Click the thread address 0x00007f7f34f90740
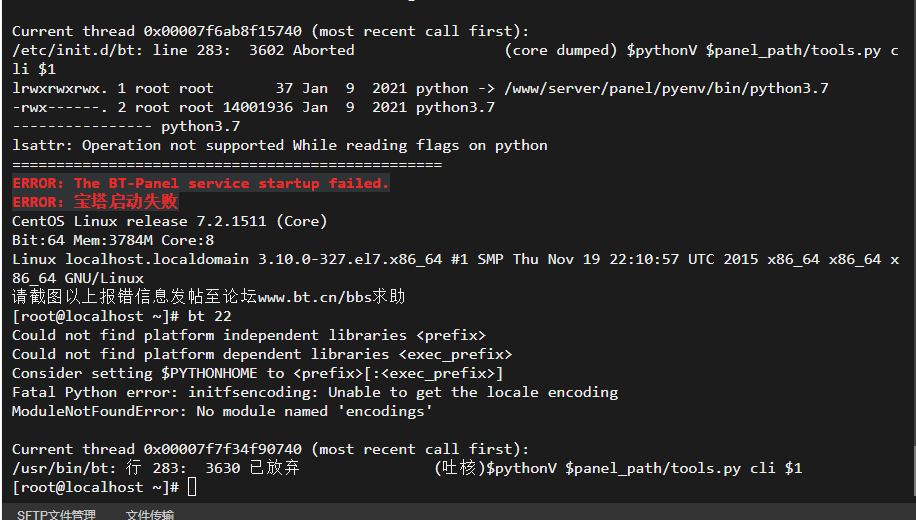 [223, 449]
